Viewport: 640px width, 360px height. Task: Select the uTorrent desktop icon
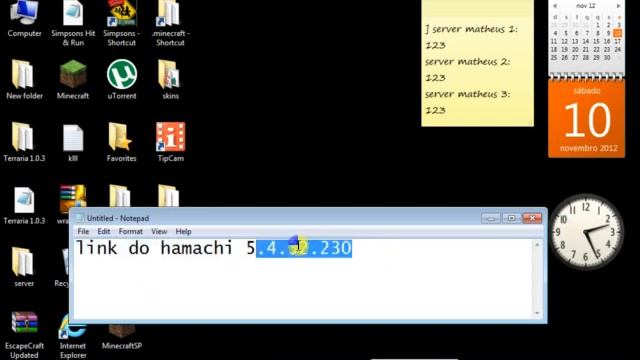point(122,80)
